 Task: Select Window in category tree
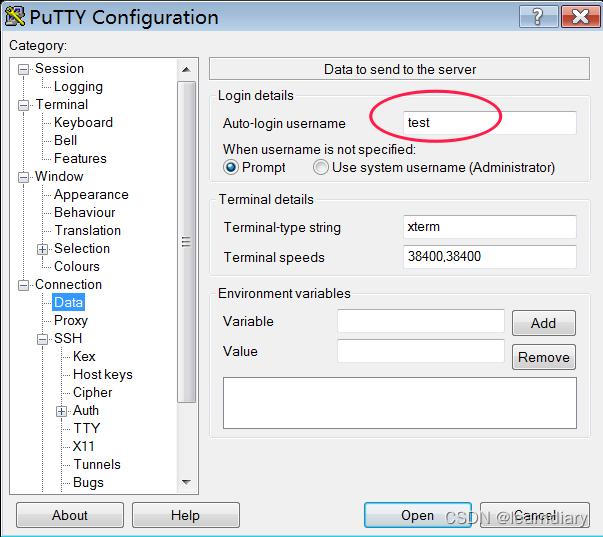tap(59, 177)
